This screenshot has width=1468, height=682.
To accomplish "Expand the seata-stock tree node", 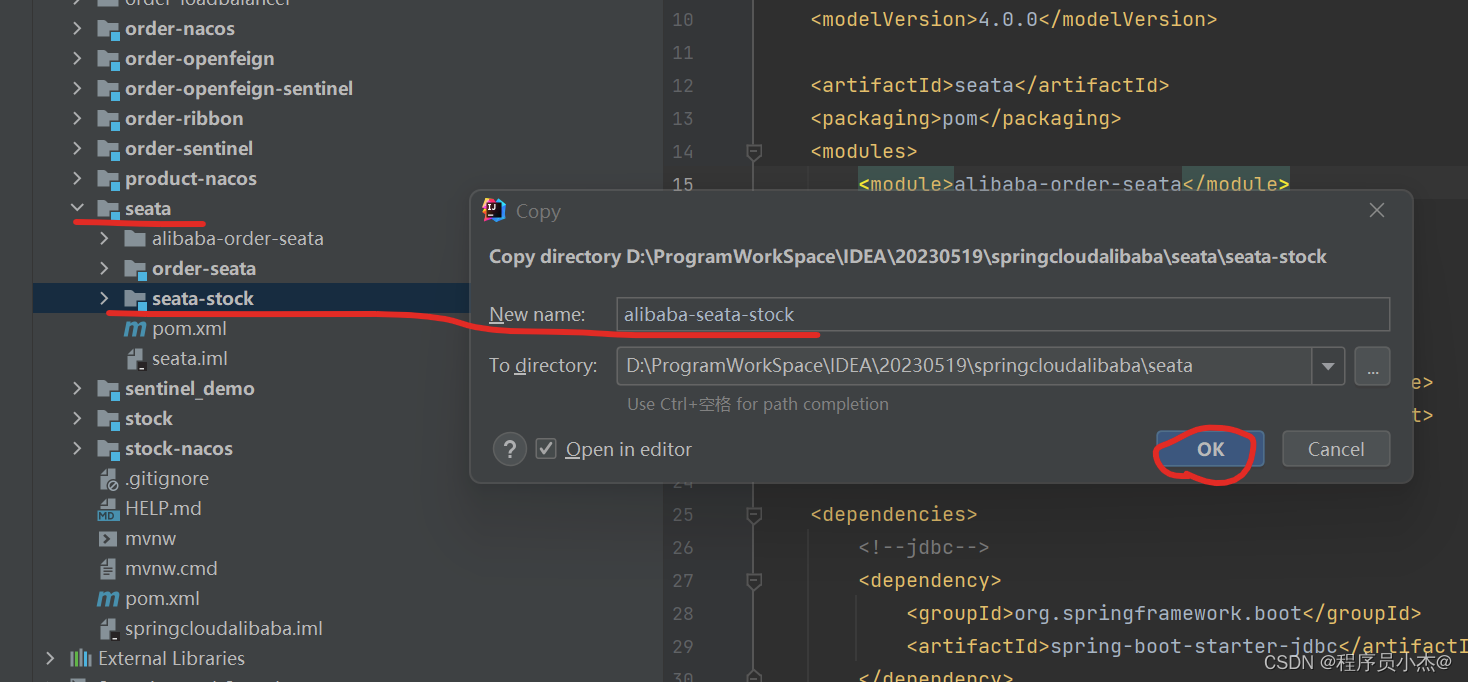I will (x=104, y=299).
